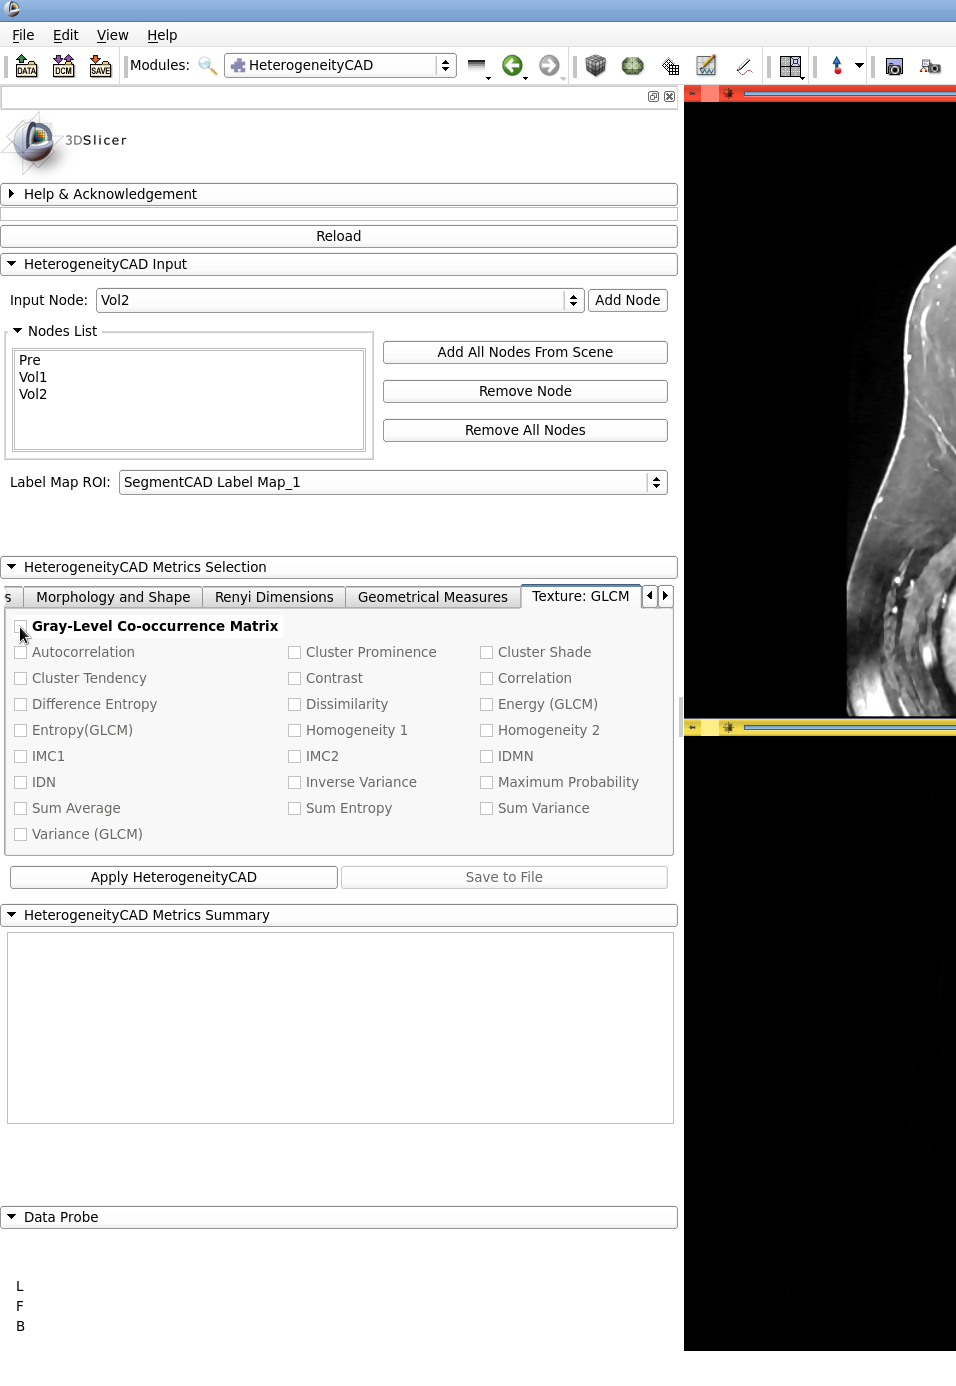
Task: Toggle the Cluster Shade checkbox
Action: (487, 652)
